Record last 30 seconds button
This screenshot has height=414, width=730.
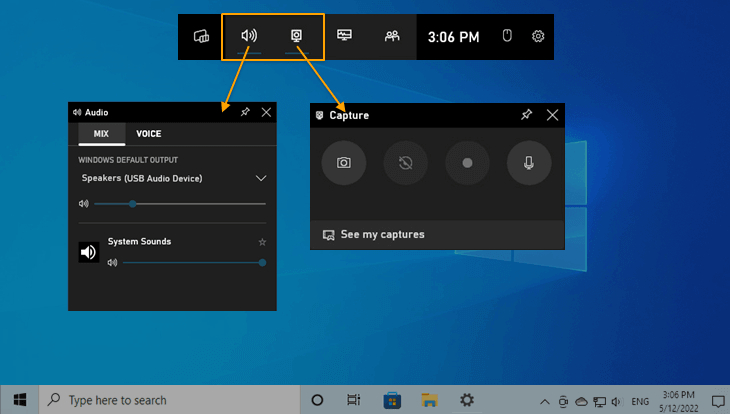coord(406,163)
